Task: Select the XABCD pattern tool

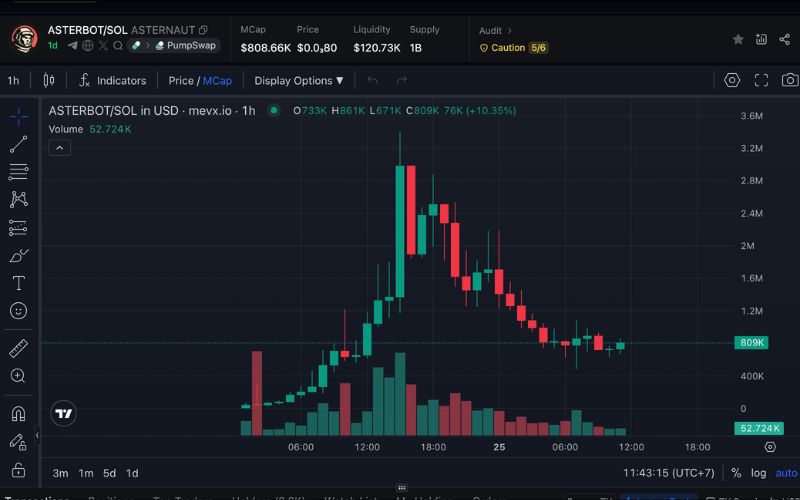Action: point(18,199)
